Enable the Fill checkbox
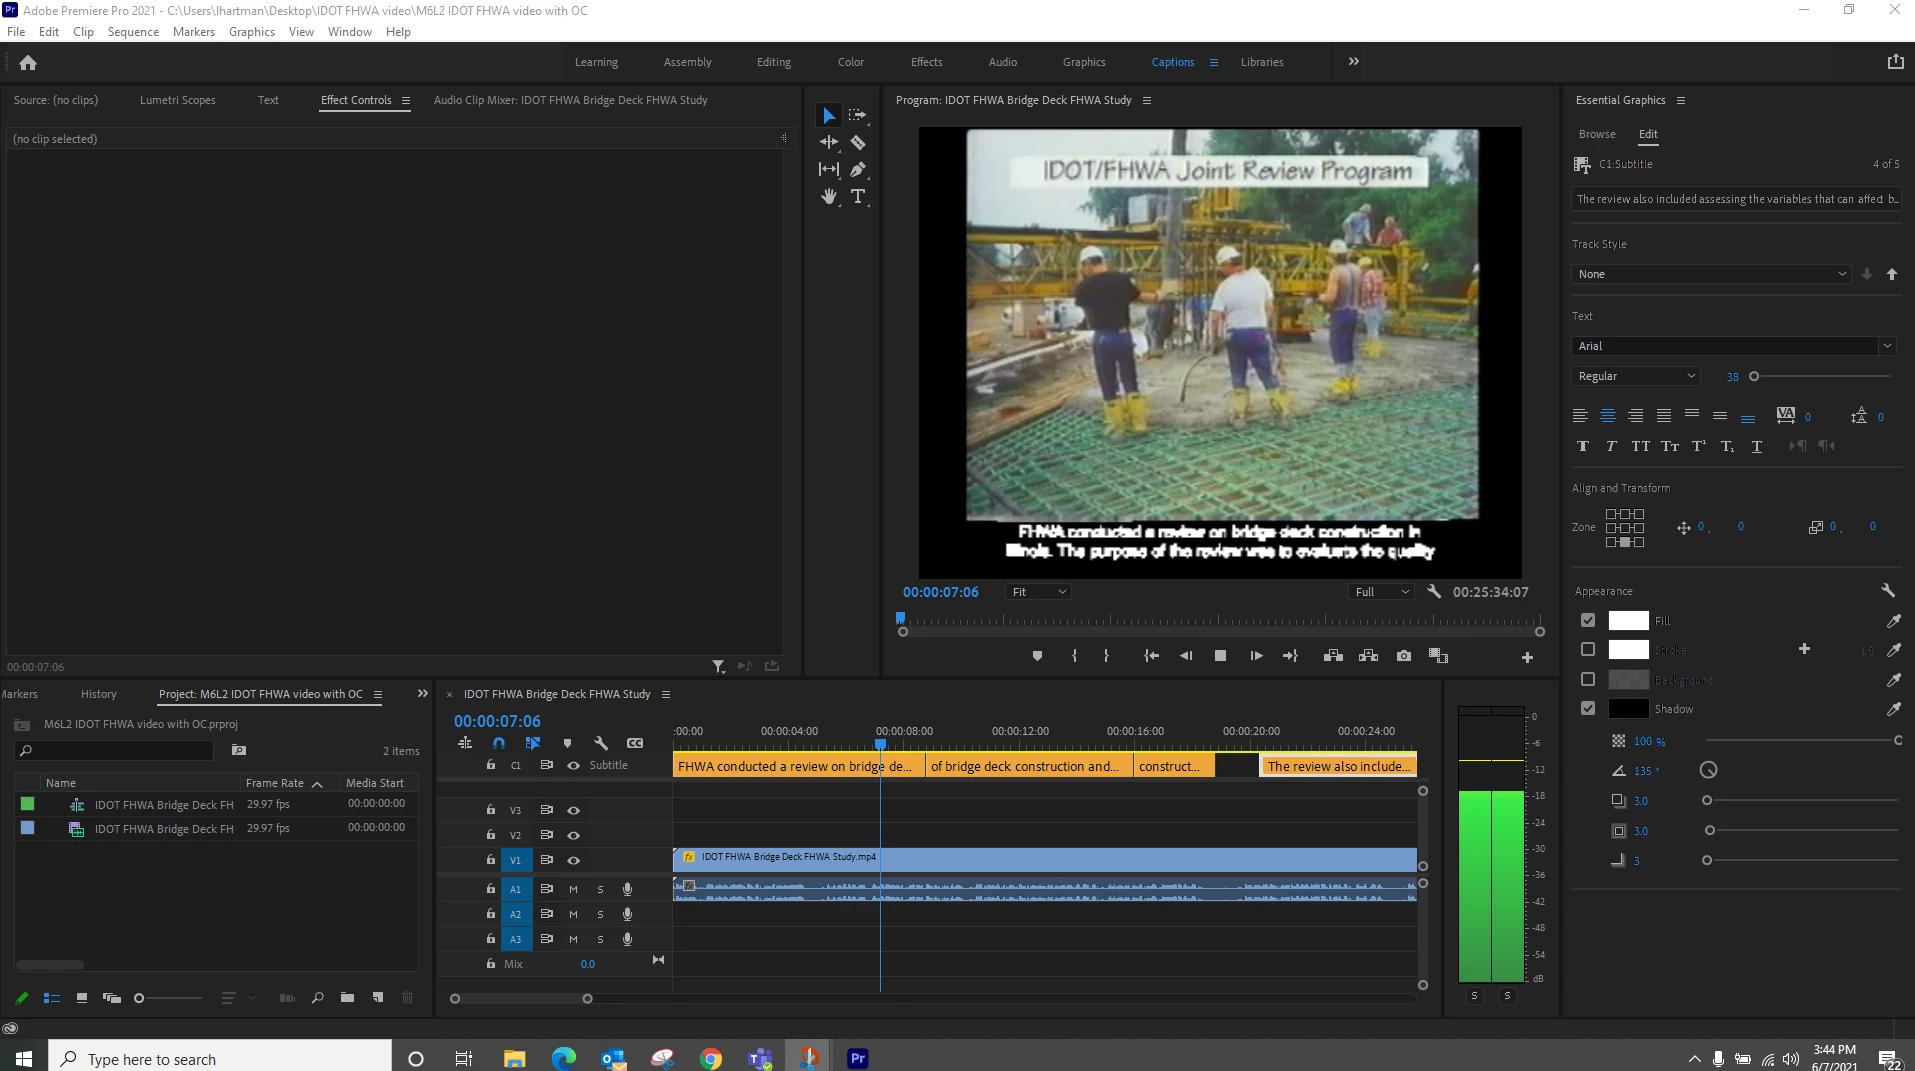The height and width of the screenshot is (1071, 1915). point(1588,621)
